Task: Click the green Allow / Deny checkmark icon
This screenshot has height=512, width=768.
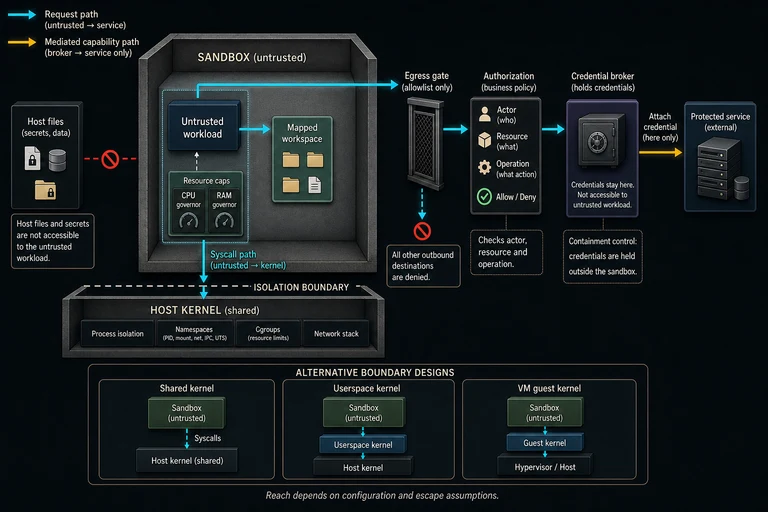Action: (484, 196)
